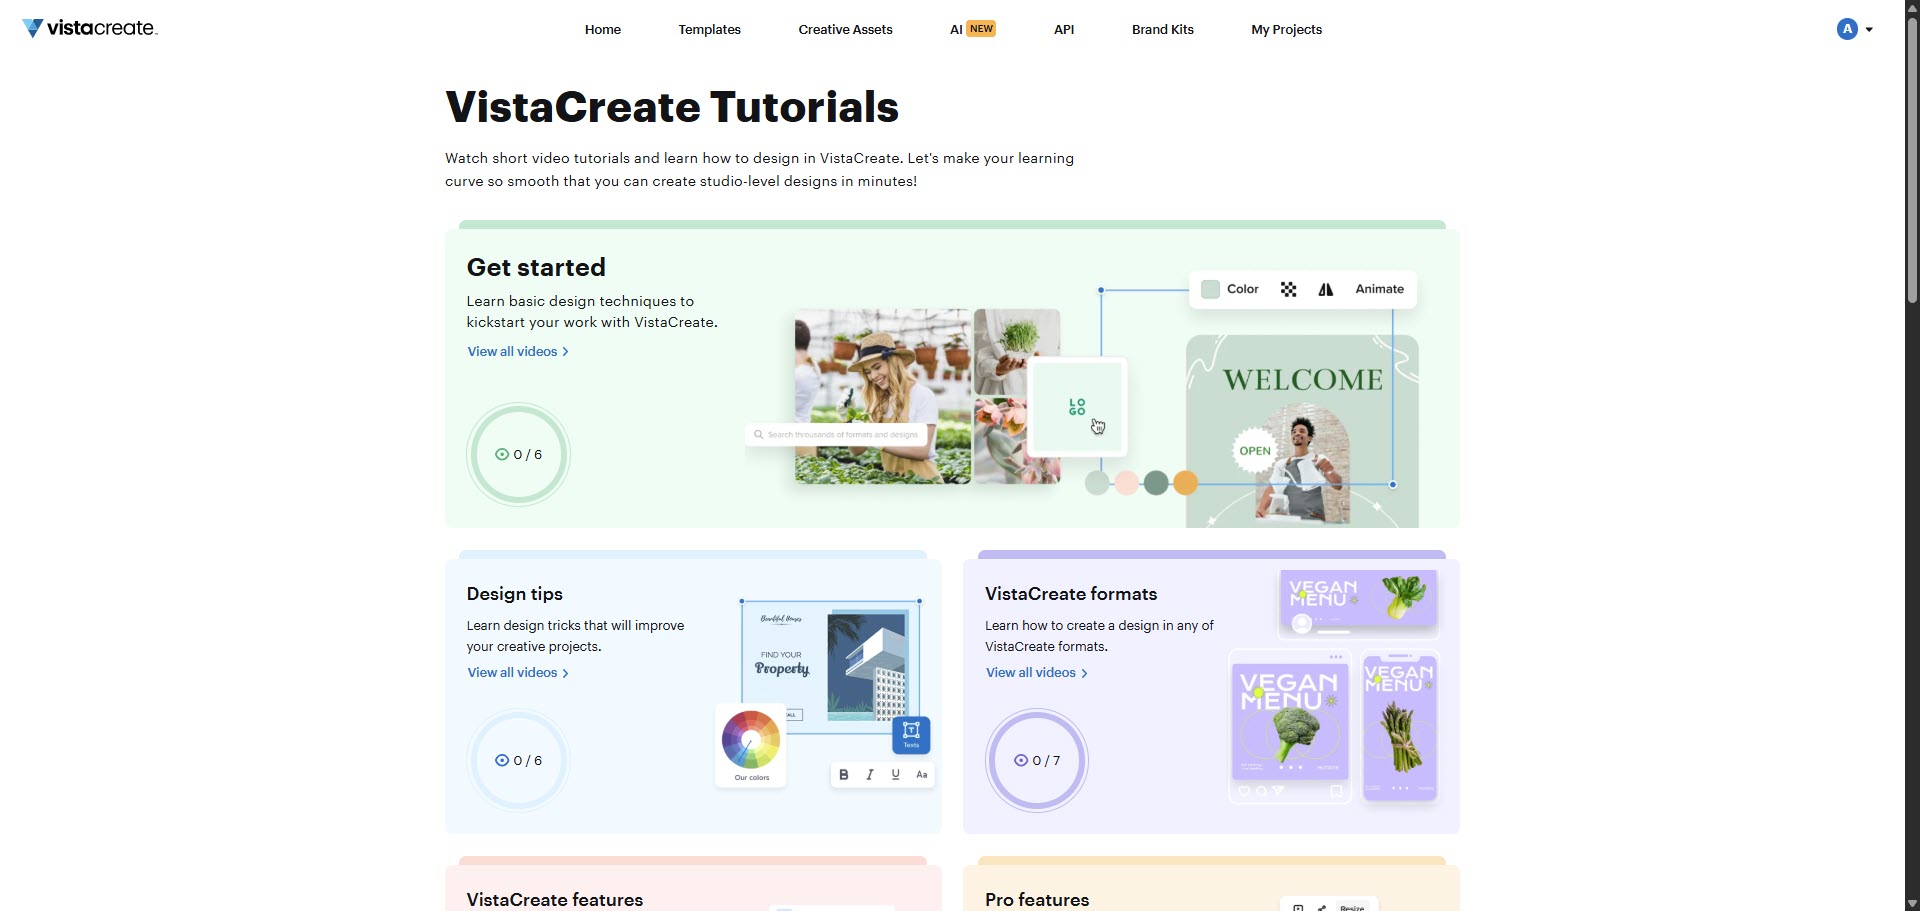Image resolution: width=1920 pixels, height=911 pixels.
Task: Click the LOGO card in illustration
Action: point(1077,407)
